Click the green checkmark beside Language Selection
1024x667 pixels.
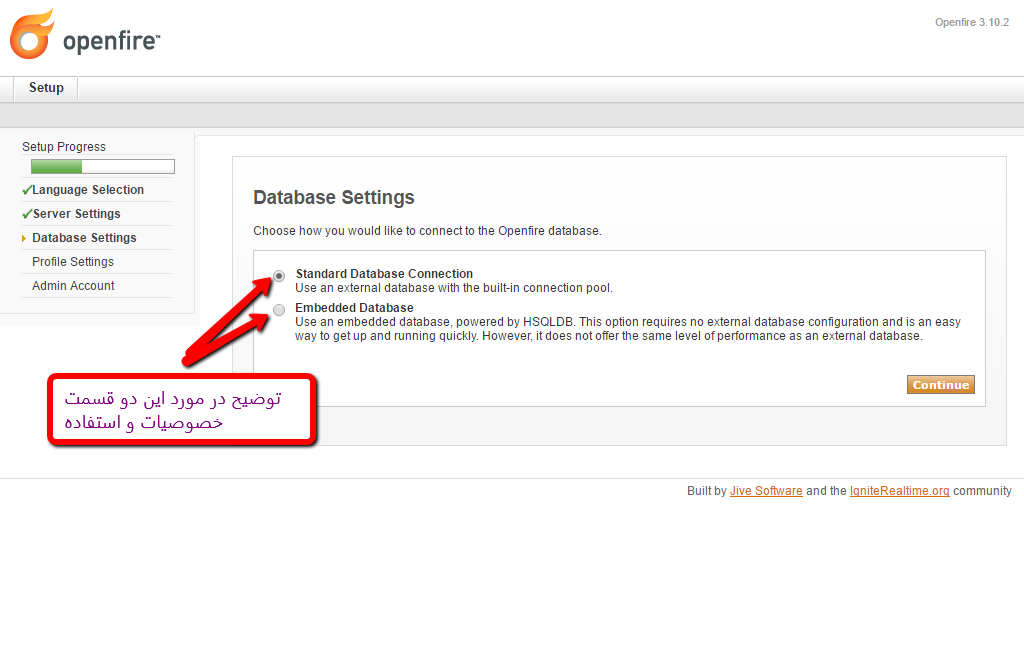click(x=26, y=190)
